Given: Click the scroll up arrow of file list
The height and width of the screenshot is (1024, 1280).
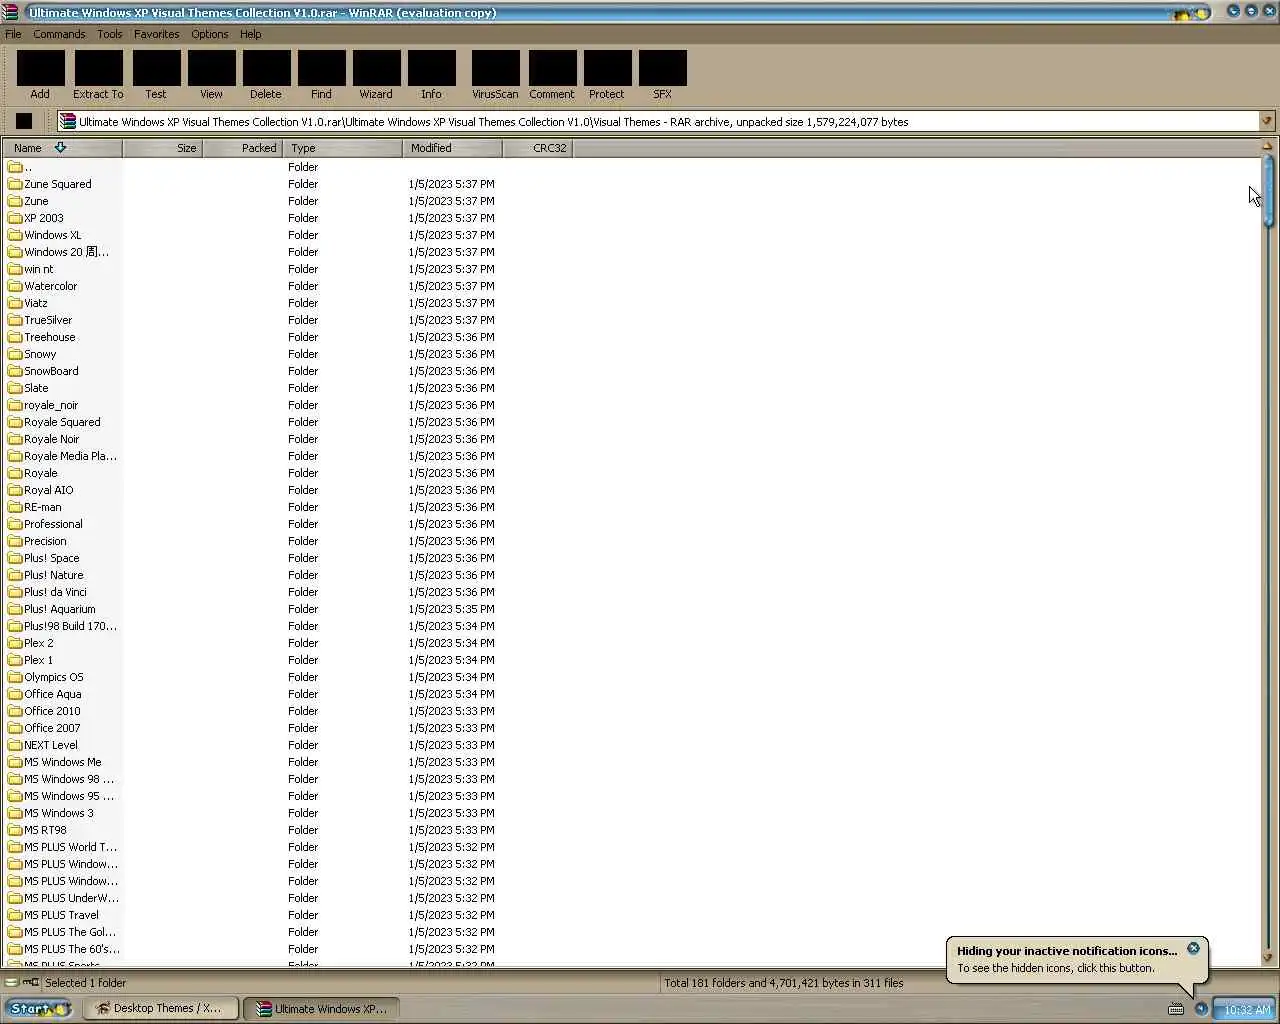Looking at the screenshot, I should 1268,147.
